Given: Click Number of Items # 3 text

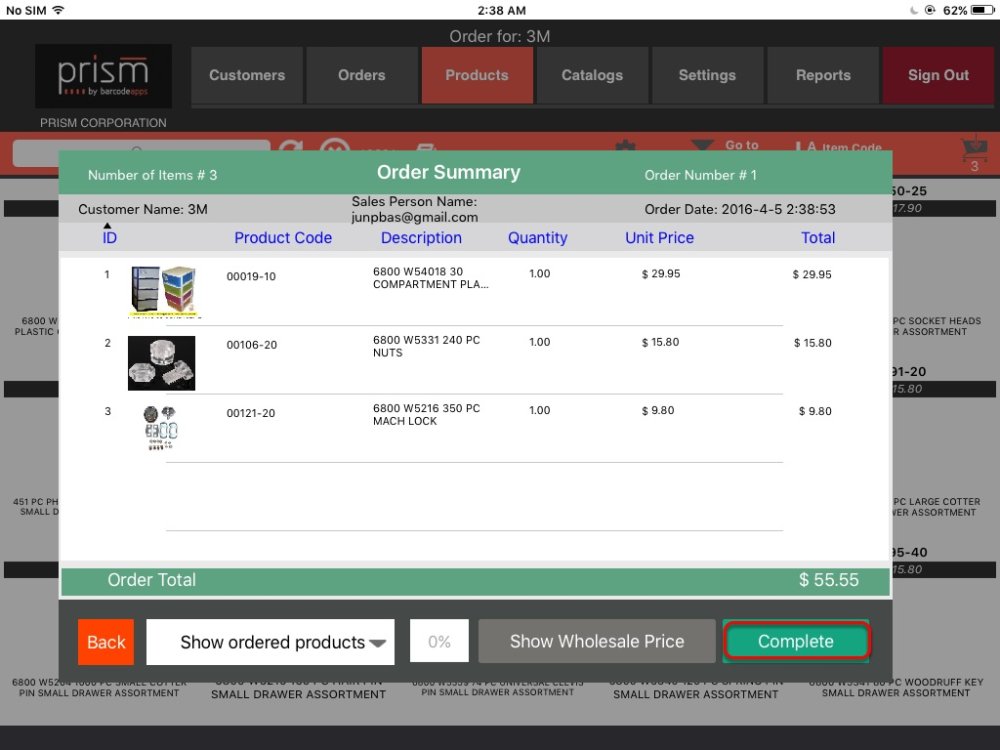Looking at the screenshot, I should click(152, 175).
